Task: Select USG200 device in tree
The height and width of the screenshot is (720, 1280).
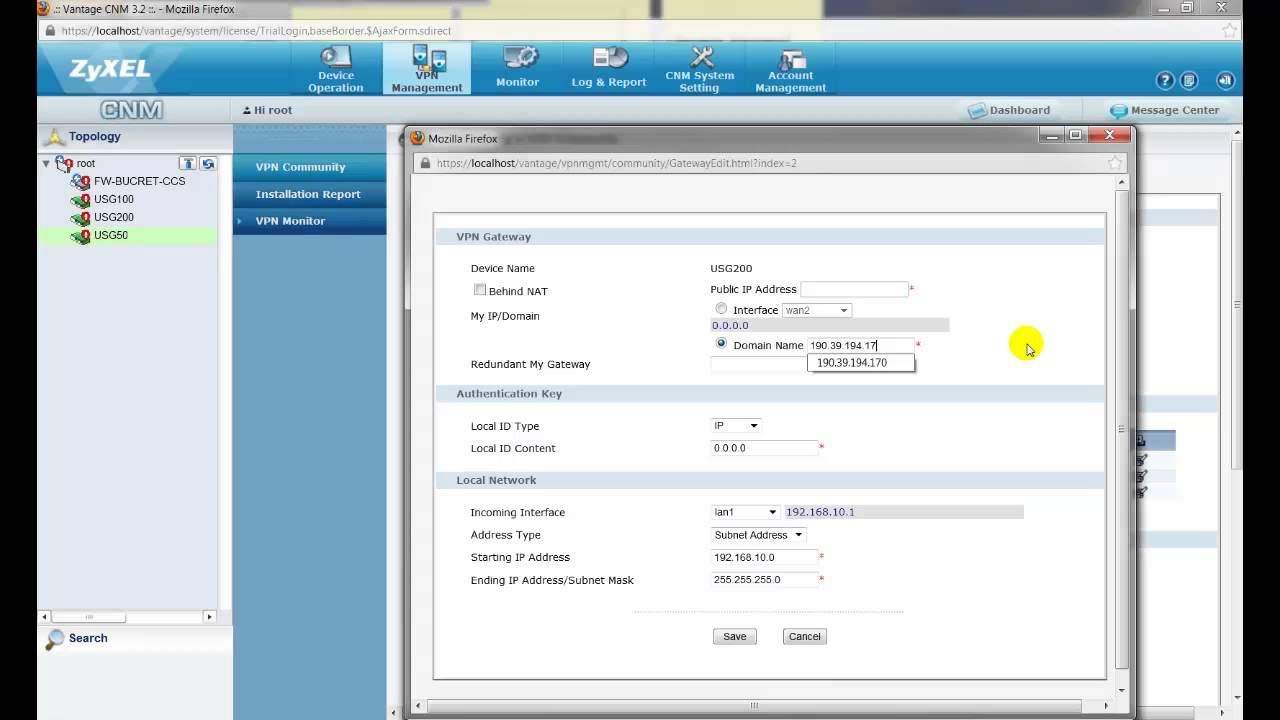Action: point(113,217)
